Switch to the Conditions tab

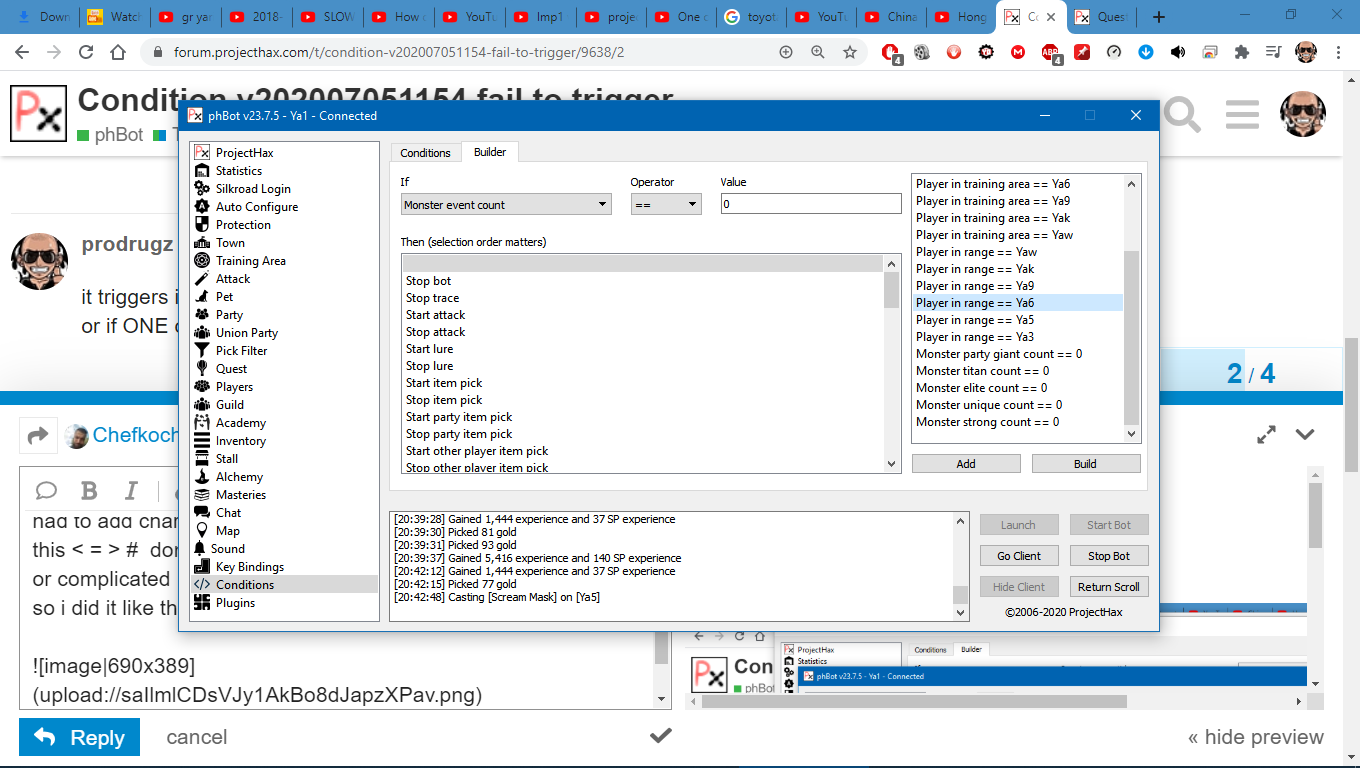[x=425, y=153]
